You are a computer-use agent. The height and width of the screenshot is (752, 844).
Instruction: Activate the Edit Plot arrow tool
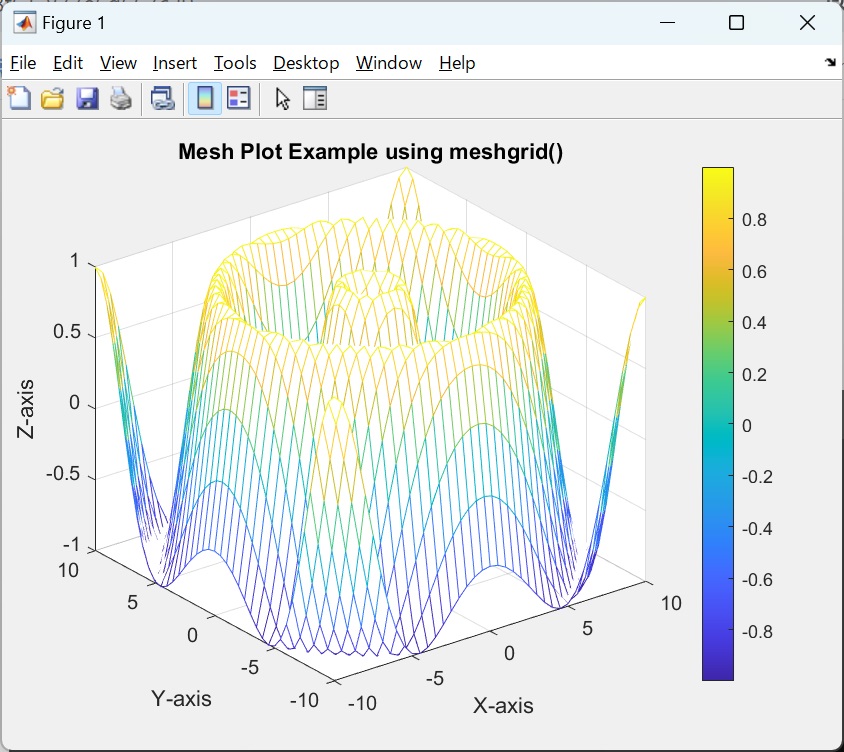point(283,99)
